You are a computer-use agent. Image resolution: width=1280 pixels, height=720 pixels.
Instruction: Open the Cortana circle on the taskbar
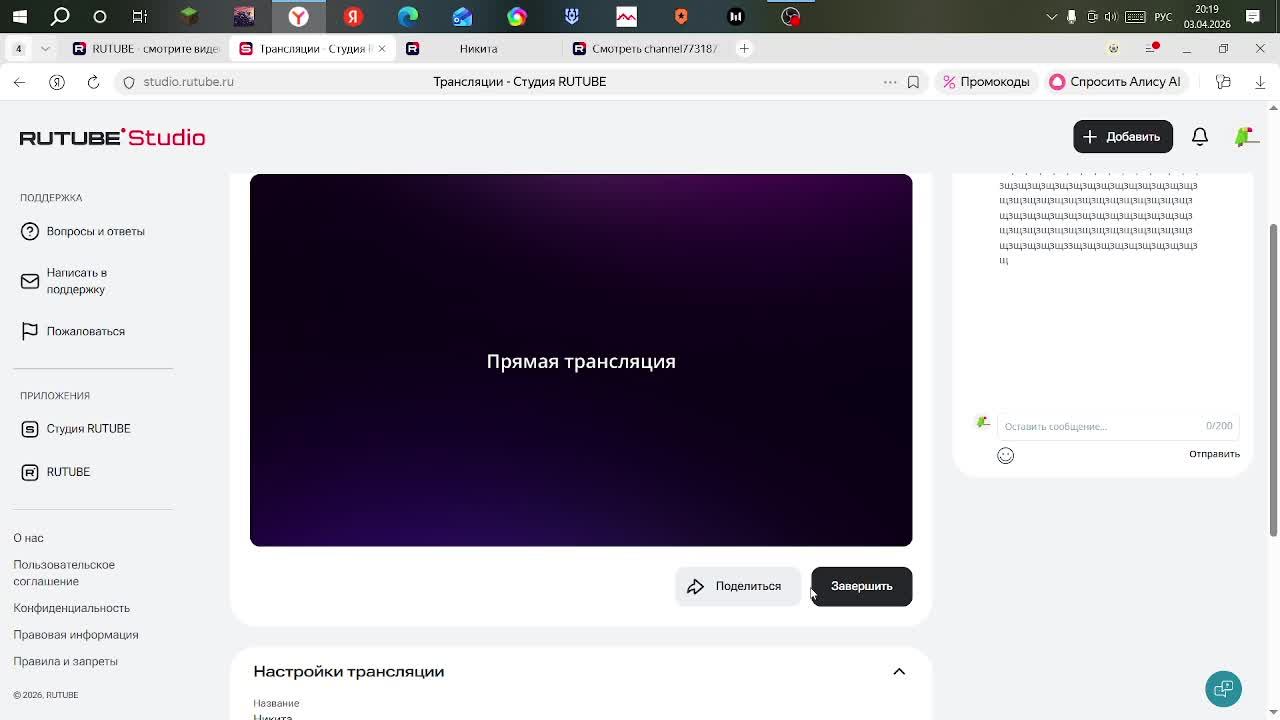[100, 16]
